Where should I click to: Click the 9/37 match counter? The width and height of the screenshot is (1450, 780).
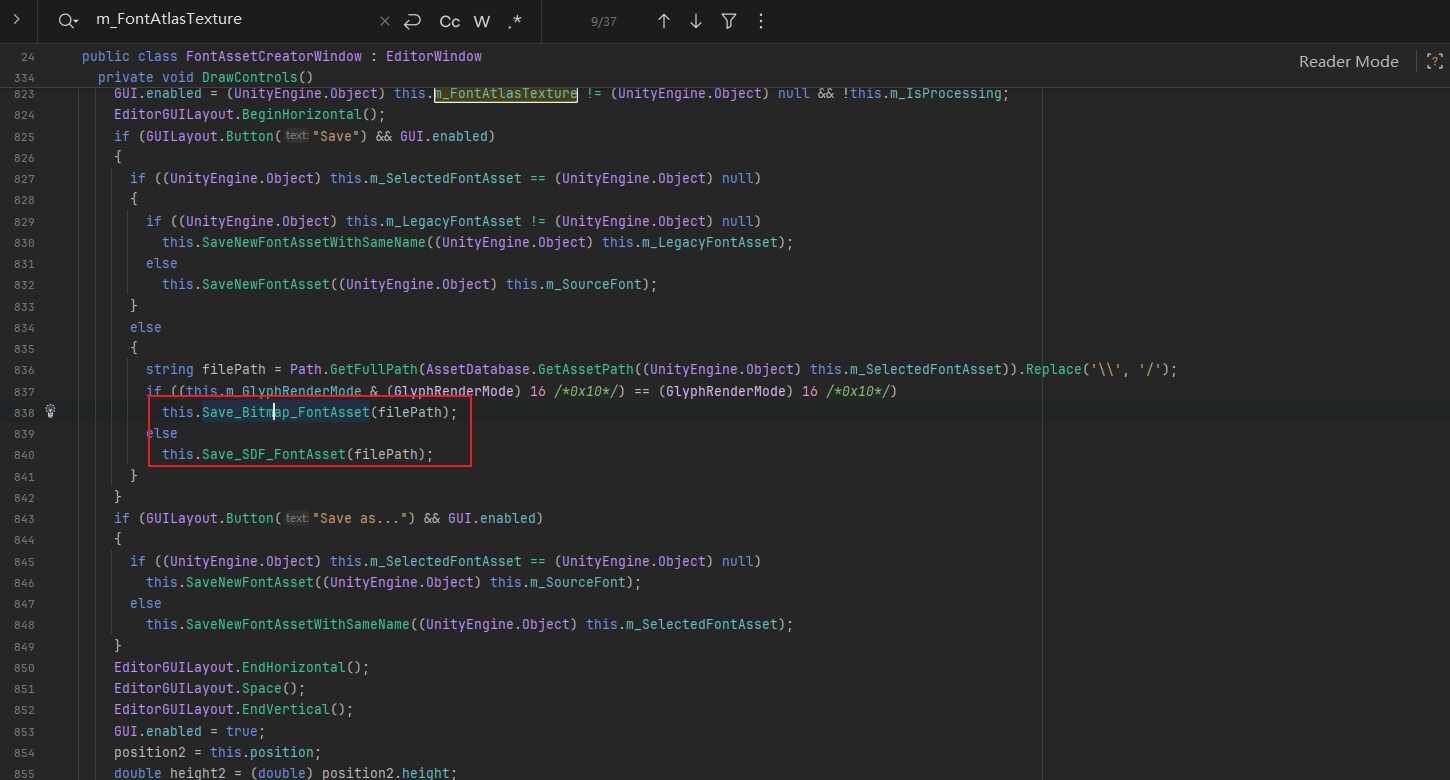tap(604, 21)
